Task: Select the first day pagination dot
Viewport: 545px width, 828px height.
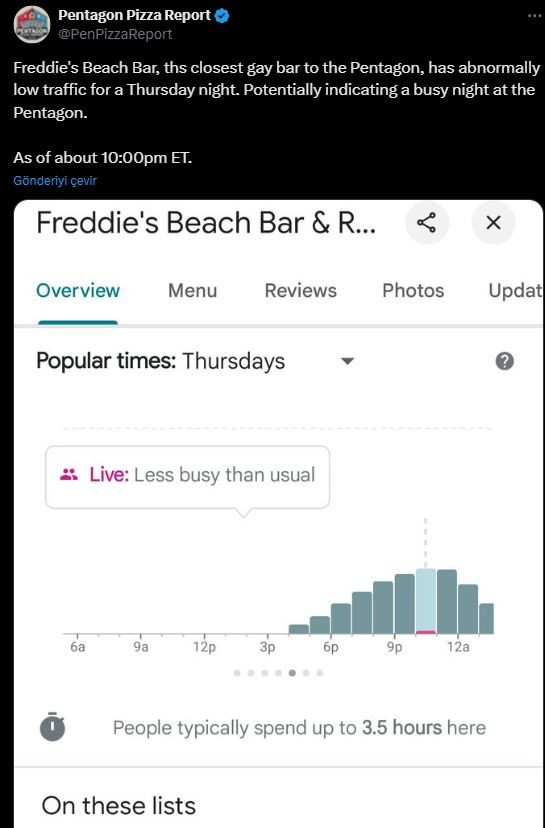Action: pyautogui.click(x=237, y=673)
